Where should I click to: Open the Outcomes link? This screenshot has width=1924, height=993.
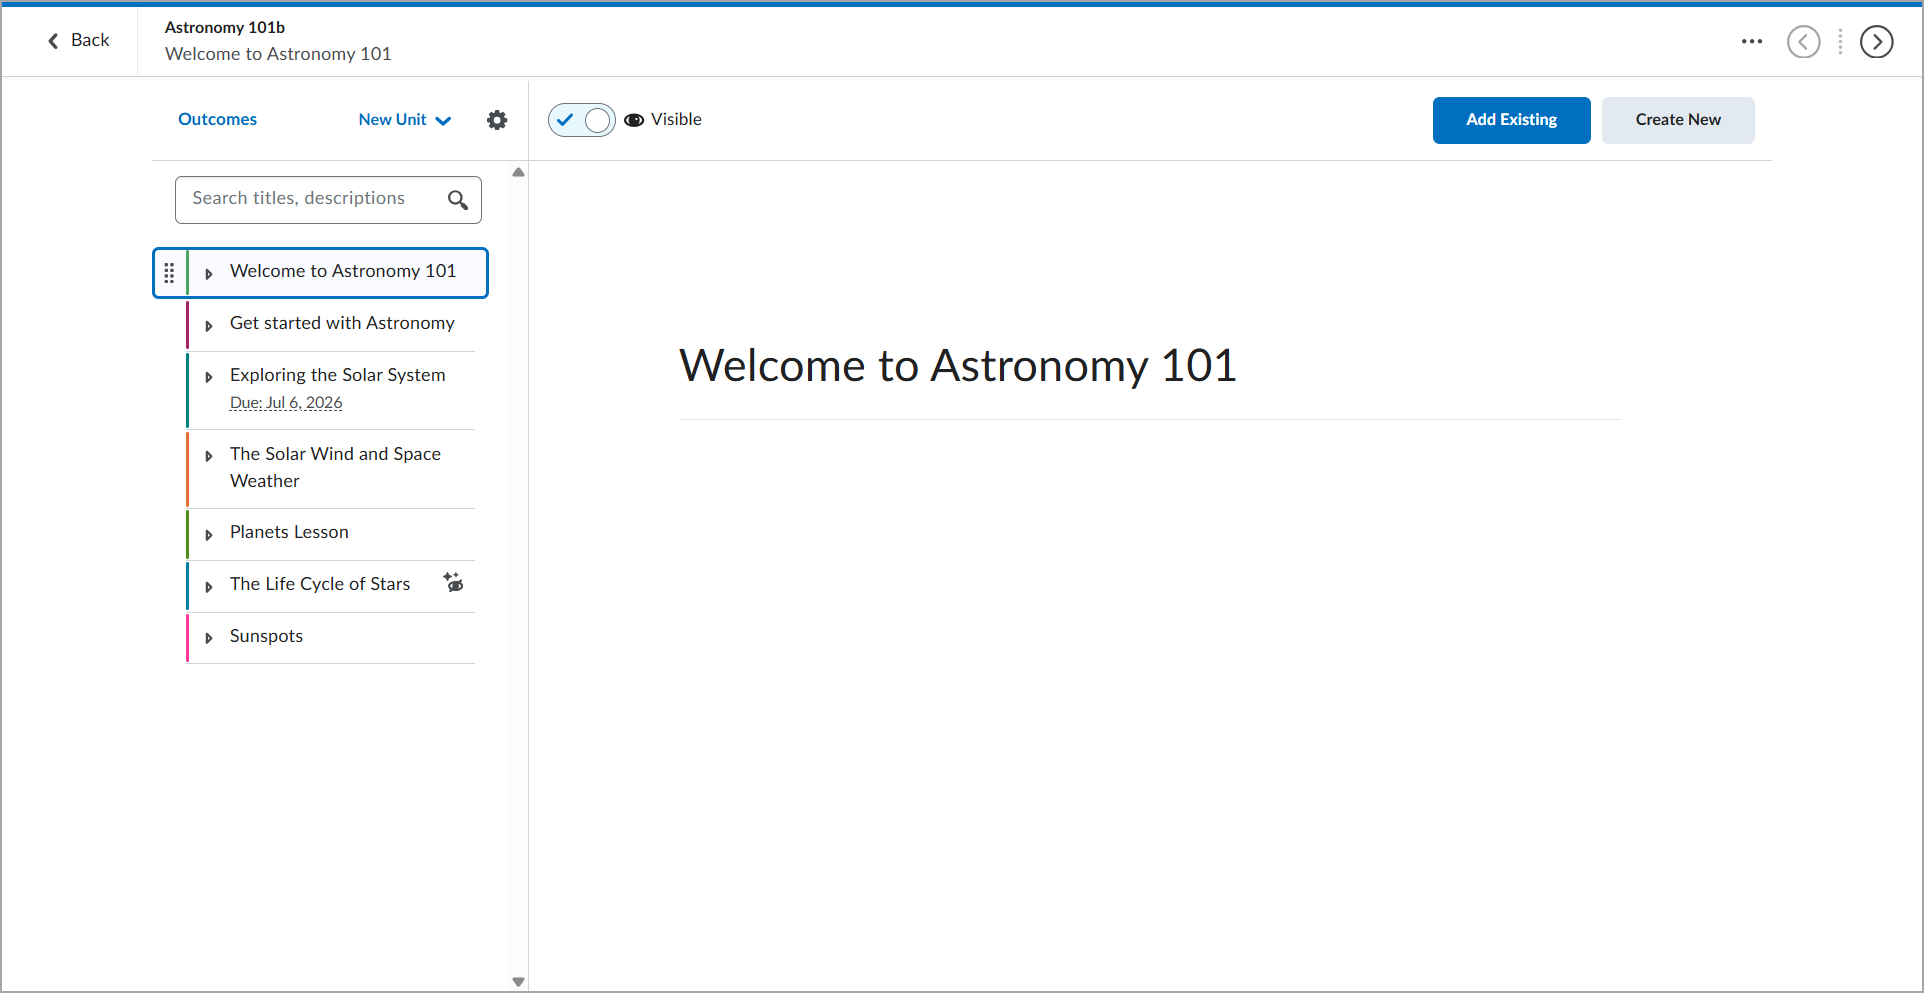tap(217, 120)
